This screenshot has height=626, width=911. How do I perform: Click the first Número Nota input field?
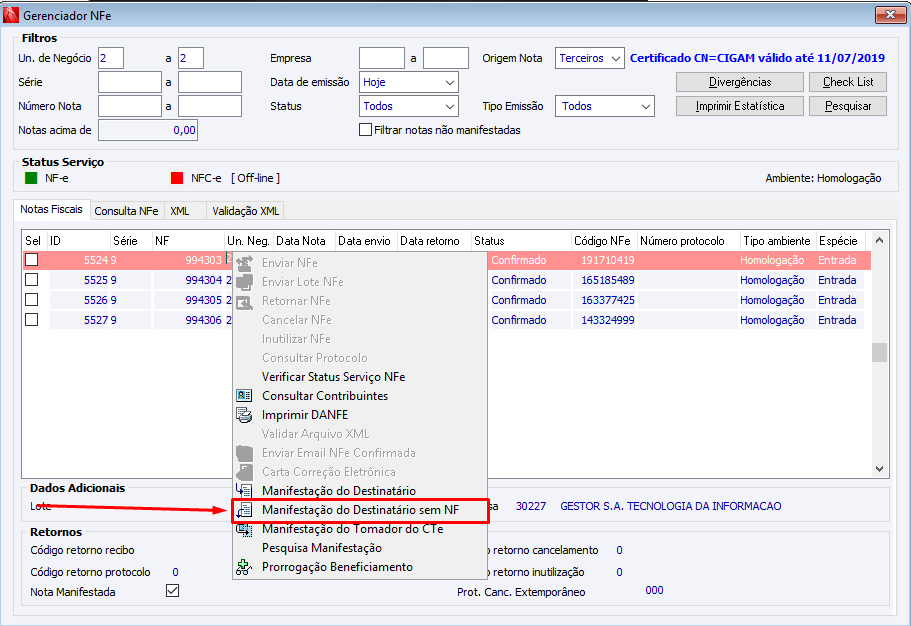click(130, 106)
